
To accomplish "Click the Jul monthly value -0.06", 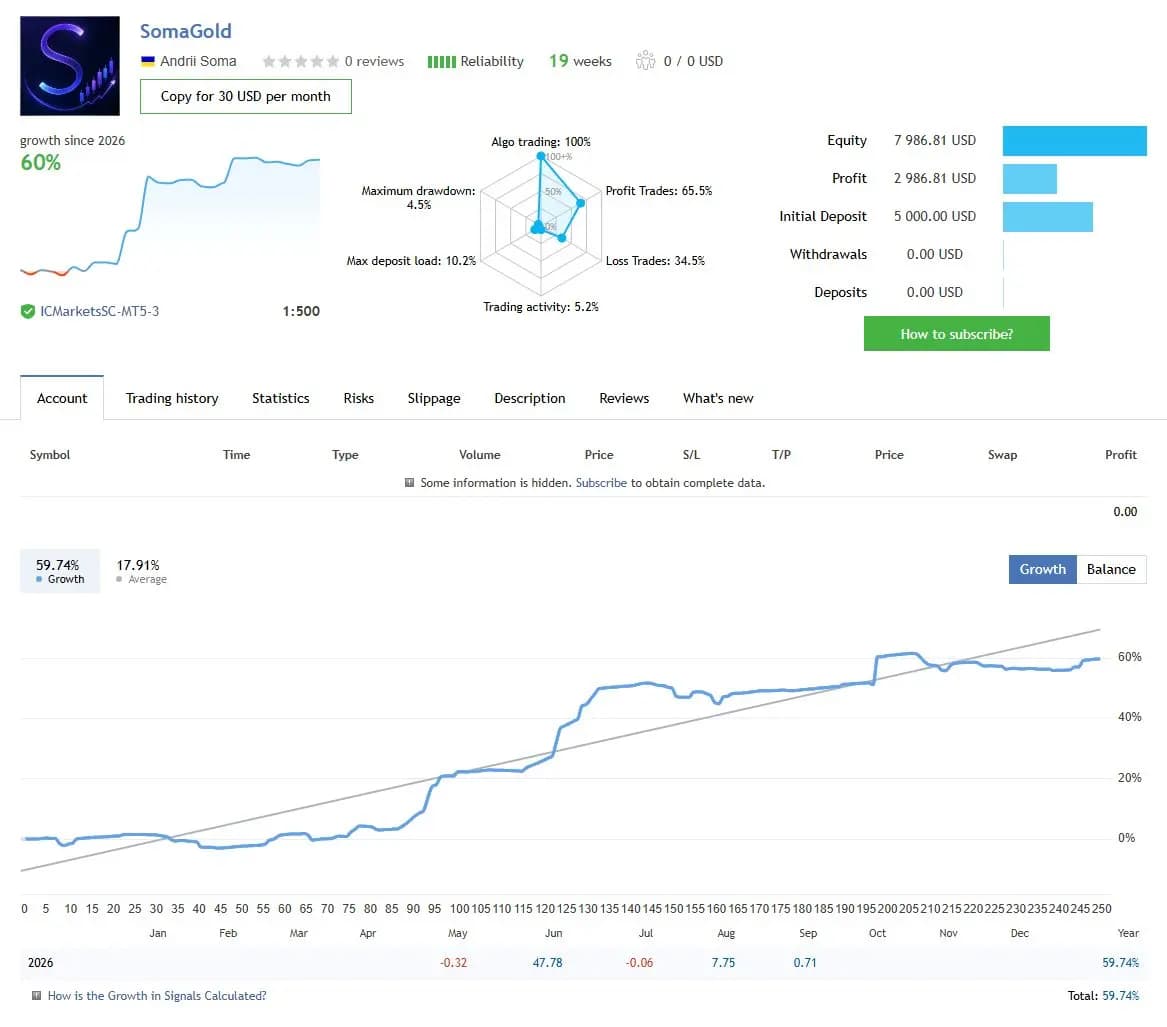I will click(639, 962).
